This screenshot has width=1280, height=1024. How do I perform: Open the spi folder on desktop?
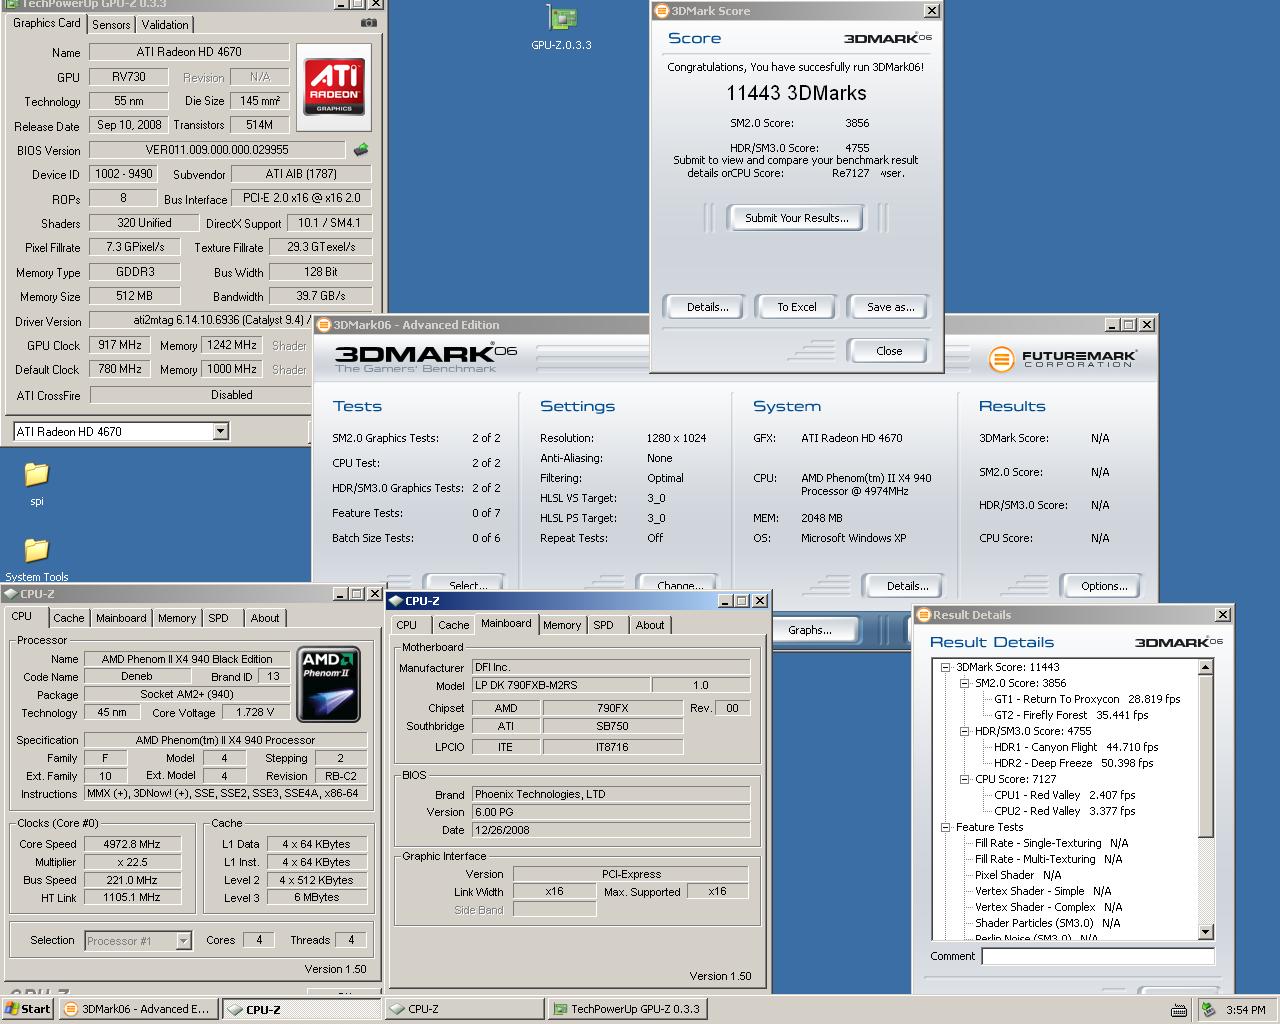(36, 483)
